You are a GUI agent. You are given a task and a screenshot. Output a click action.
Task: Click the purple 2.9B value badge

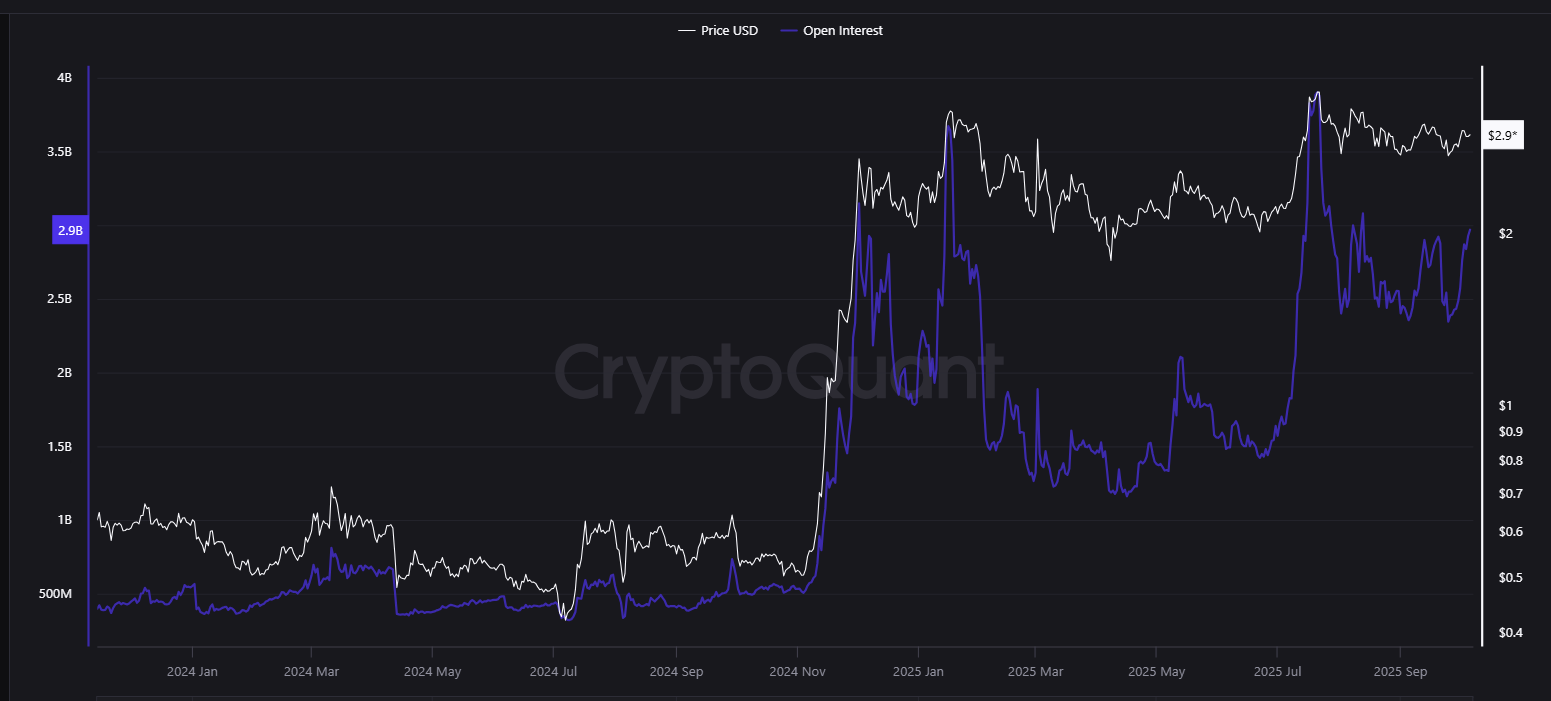(71, 232)
